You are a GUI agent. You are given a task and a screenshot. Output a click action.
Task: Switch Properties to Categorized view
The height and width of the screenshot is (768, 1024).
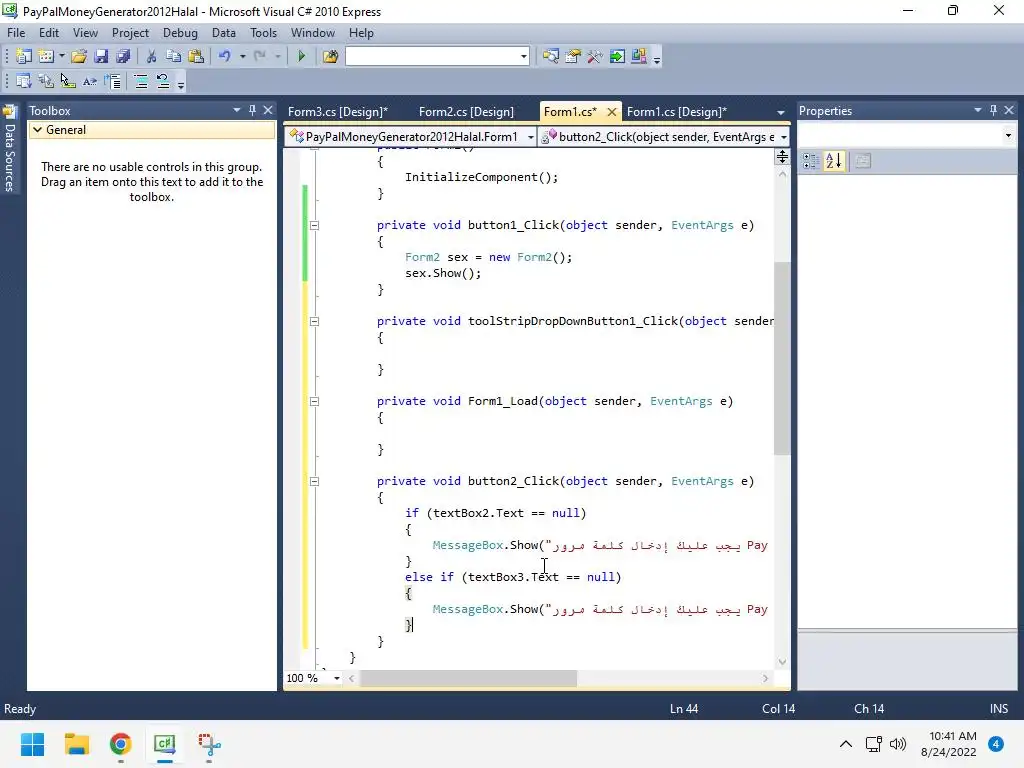[x=811, y=161]
